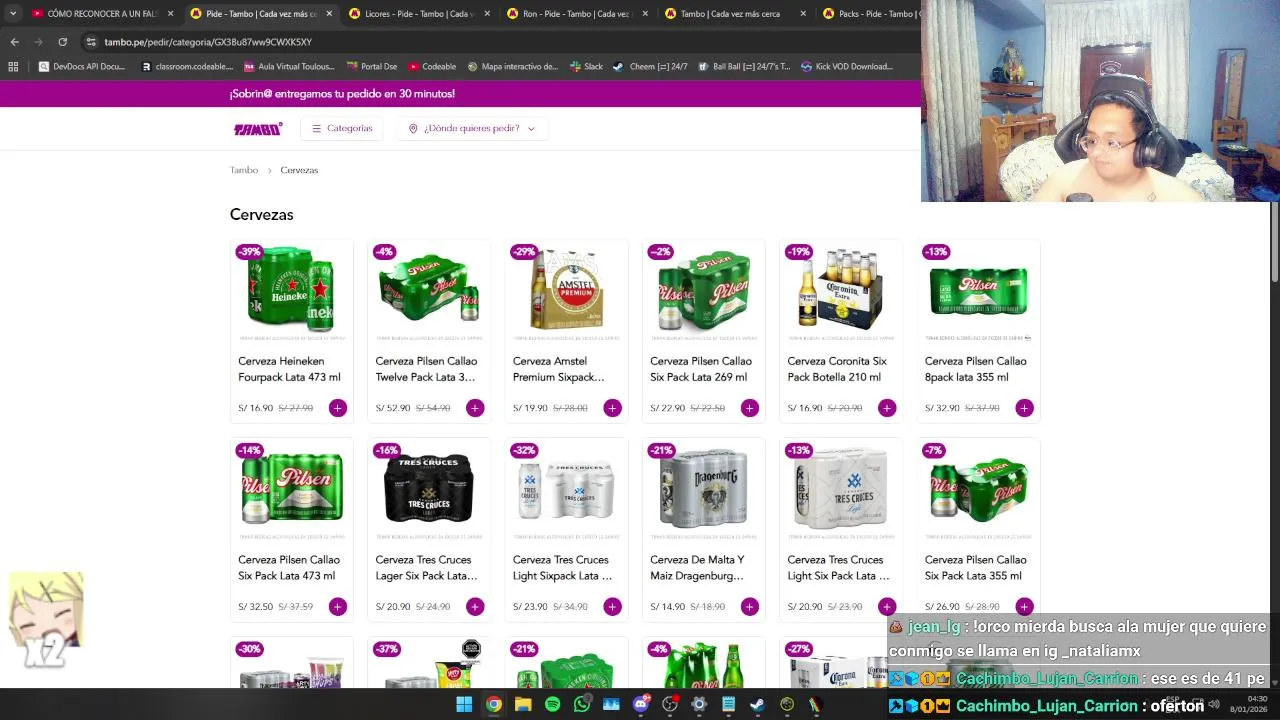This screenshot has width=1280, height=720.
Task: Open DevDocs API Docu... bookmark
Action: (x=82, y=67)
